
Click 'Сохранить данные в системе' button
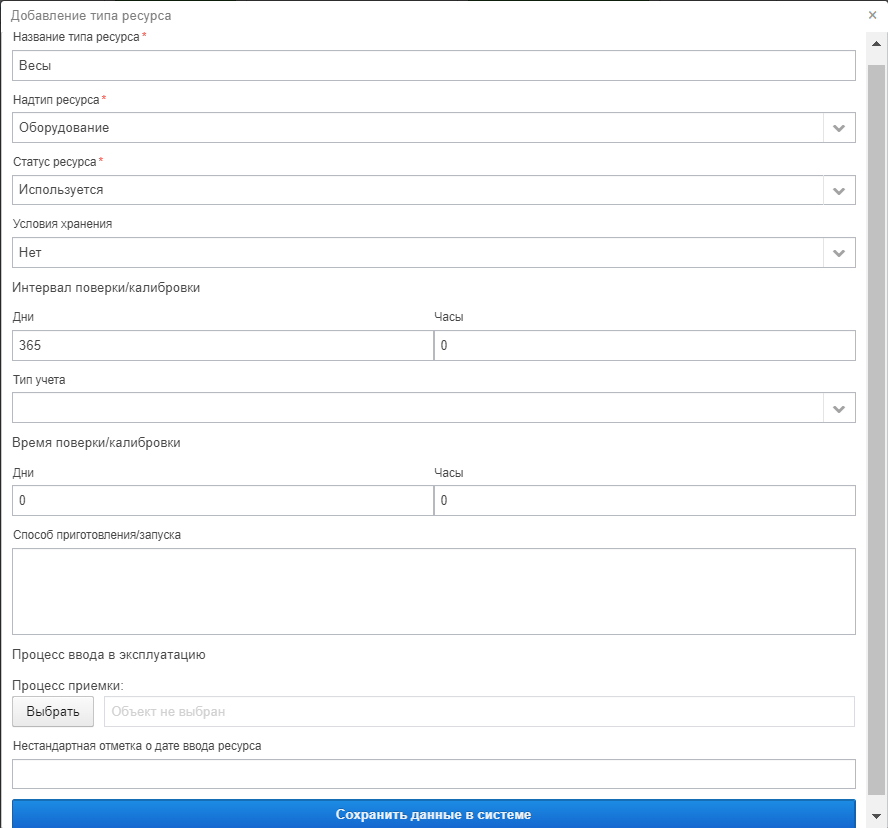pyautogui.click(x=434, y=814)
